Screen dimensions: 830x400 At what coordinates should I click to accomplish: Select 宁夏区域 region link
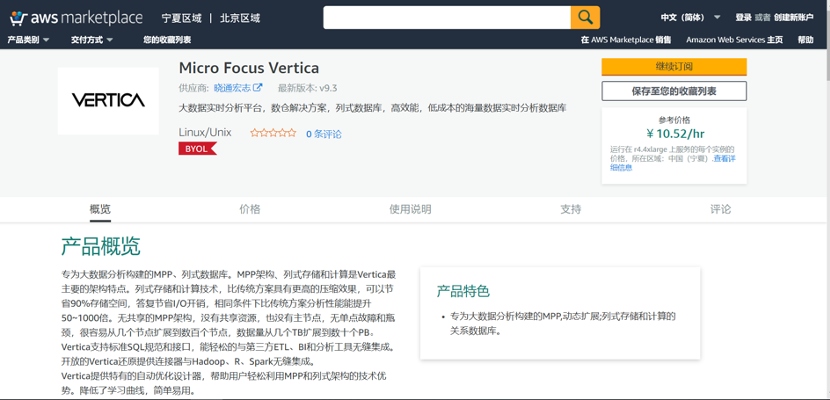pos(182,18)
